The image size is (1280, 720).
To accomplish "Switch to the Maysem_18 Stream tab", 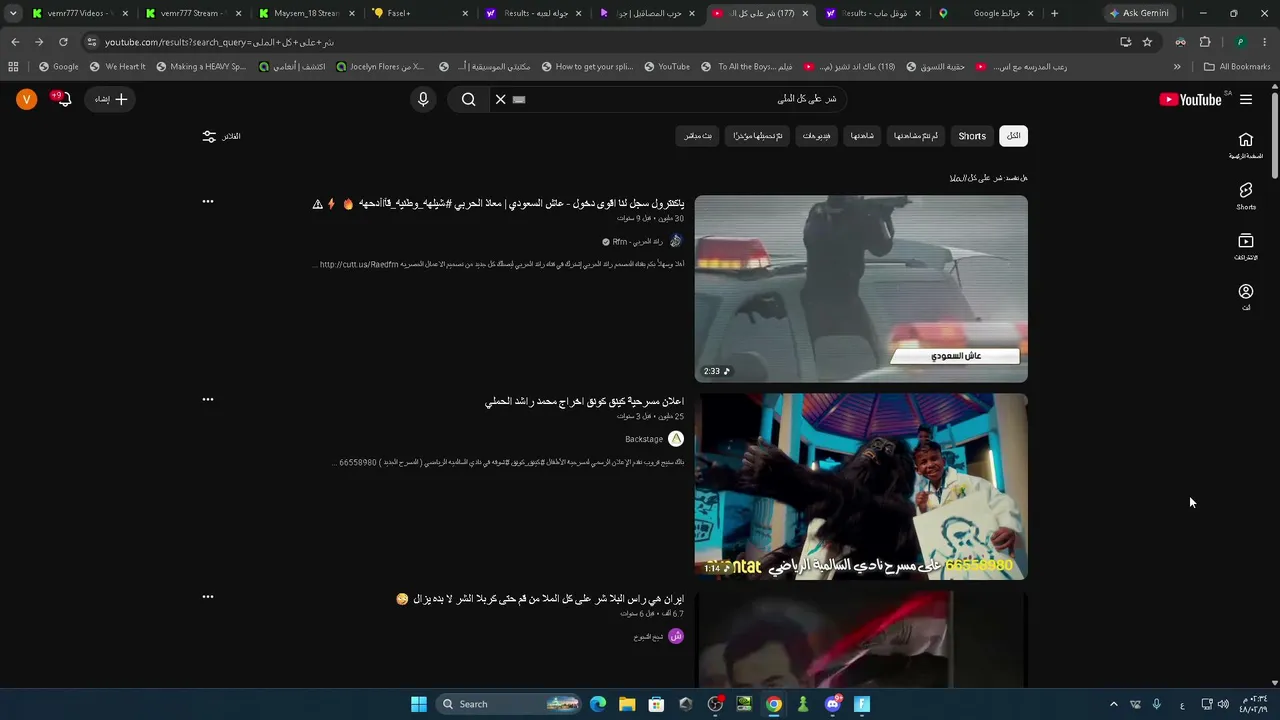I will pos(307,13).
